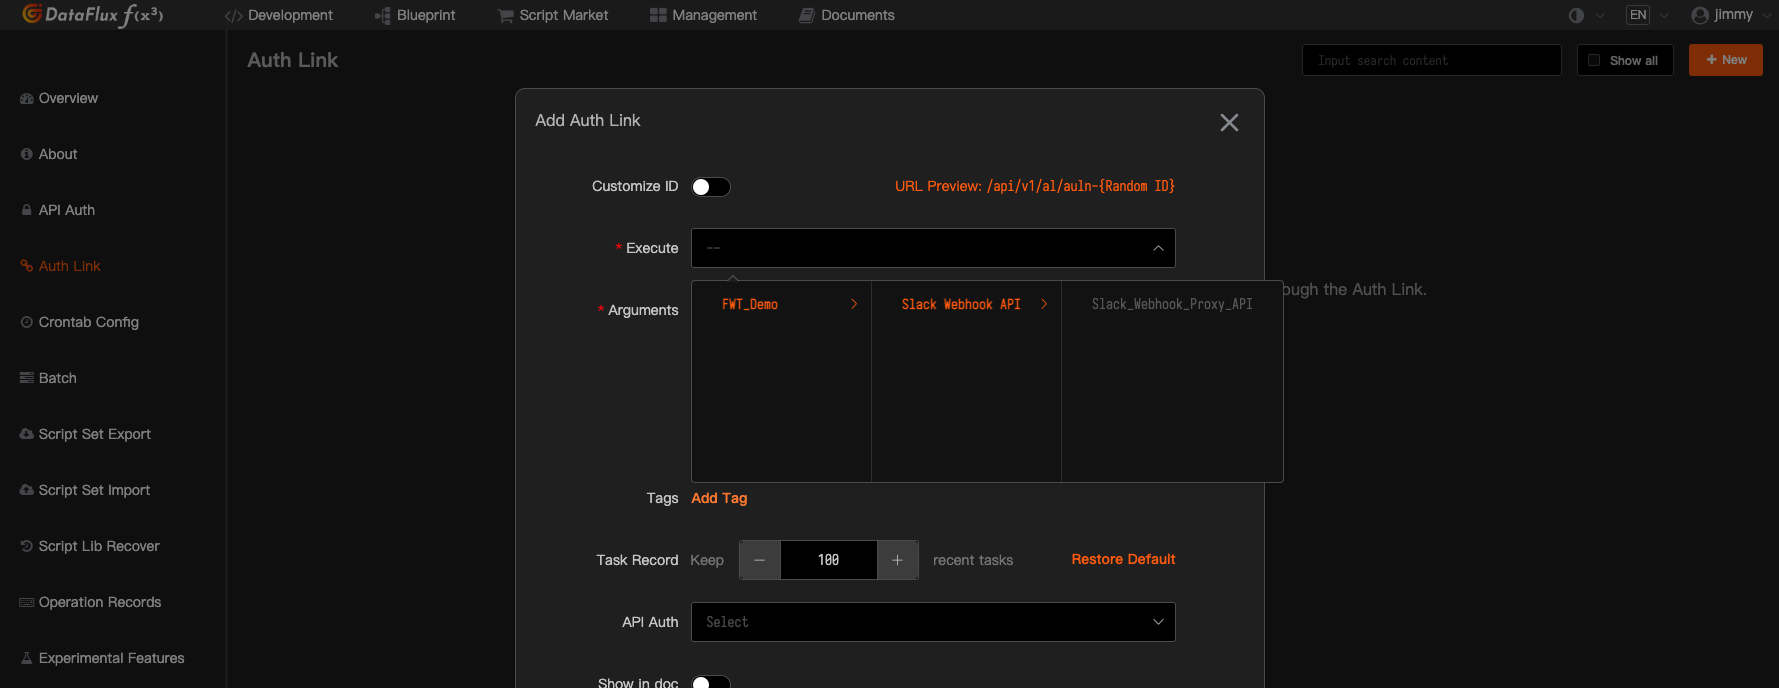The image size is (1779, 688).
Task: Increase the task record count with plus
Action: tap(897, 560)
